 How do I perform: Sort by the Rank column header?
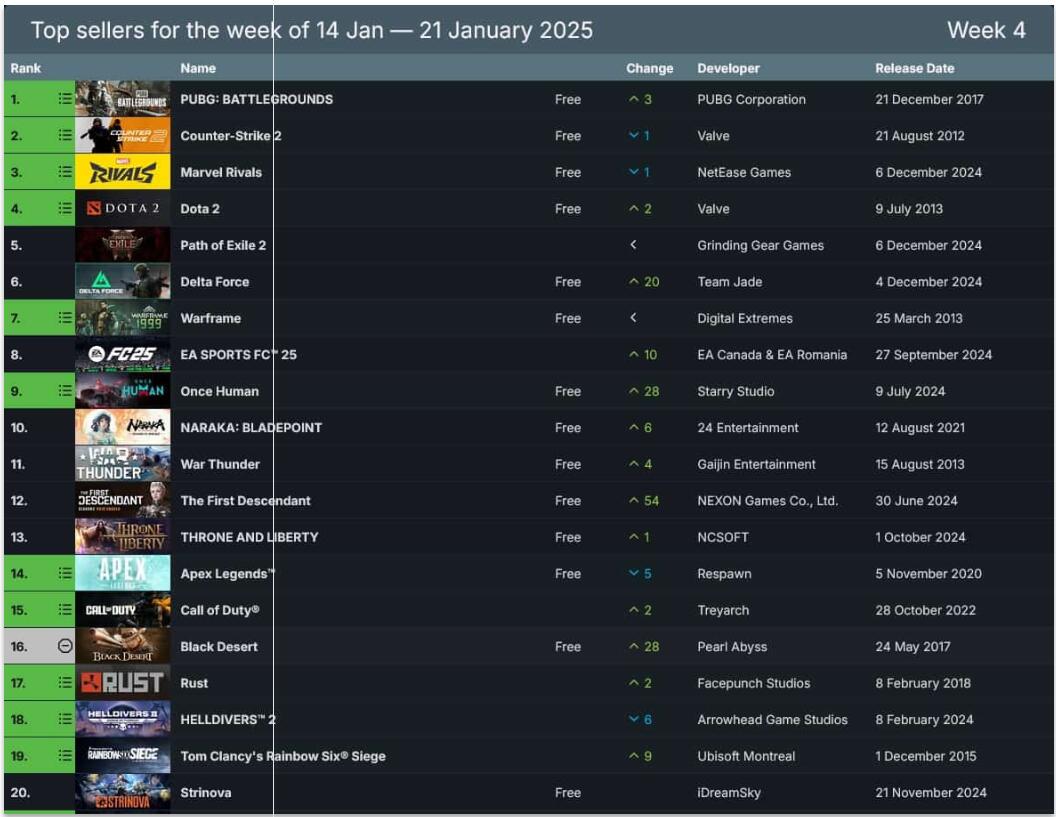[26, 68]
